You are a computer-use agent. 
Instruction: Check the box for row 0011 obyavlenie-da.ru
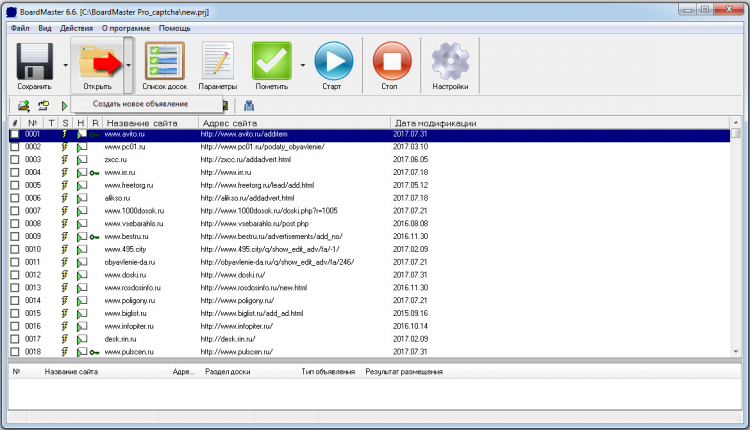[15, 262]
